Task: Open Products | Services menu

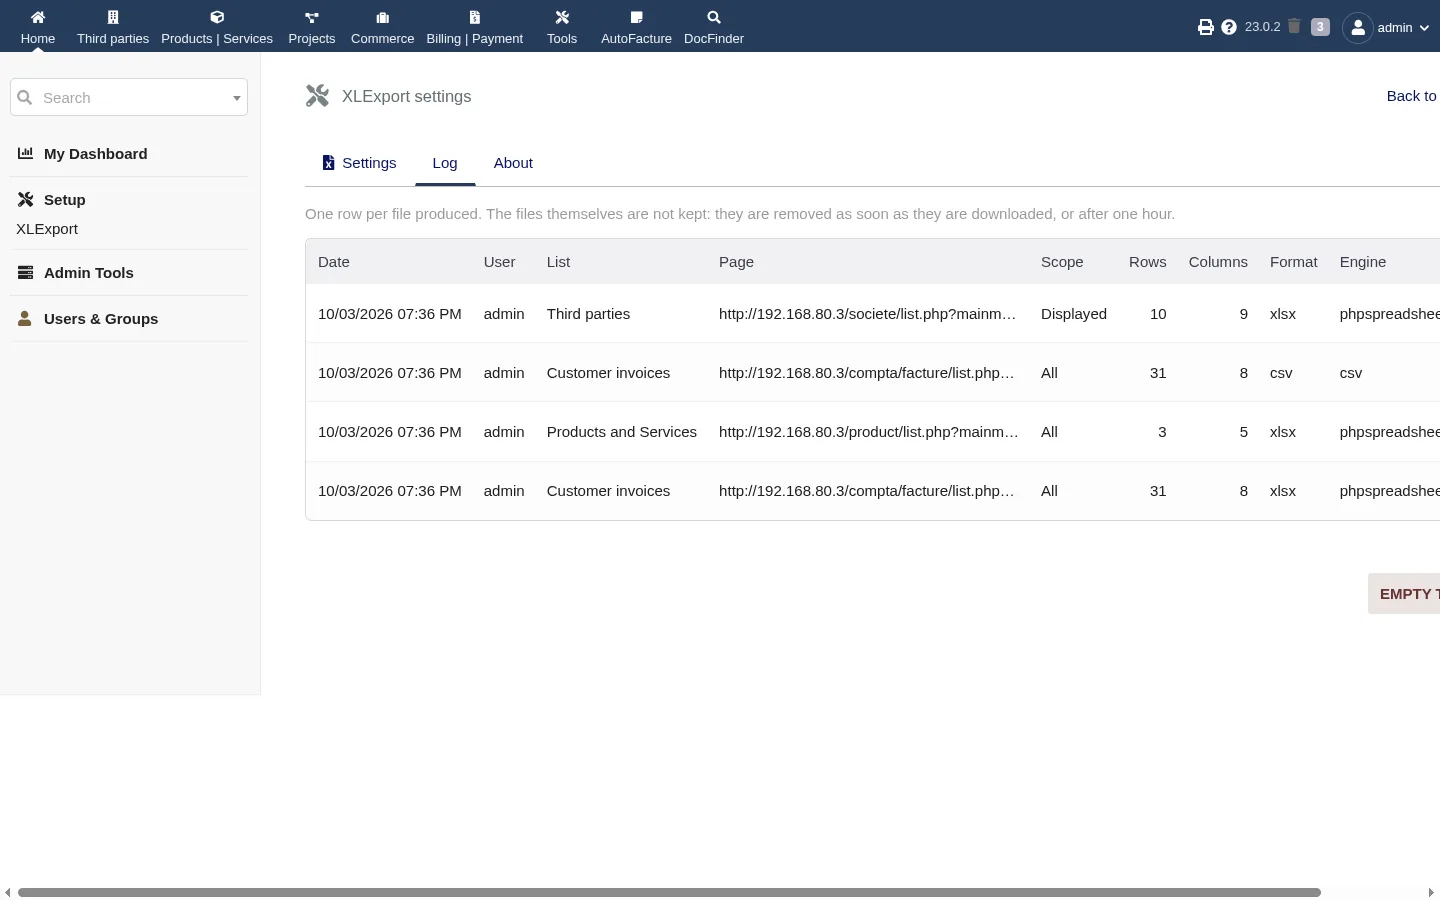Action: (217, 27)
